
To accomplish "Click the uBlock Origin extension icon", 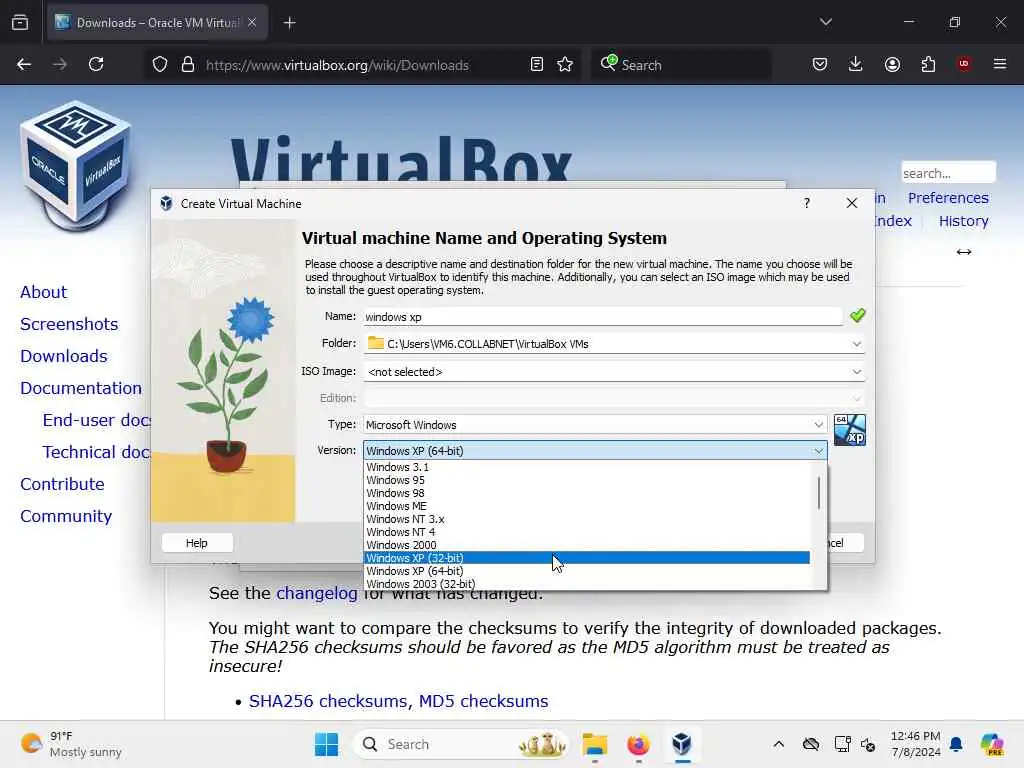I will coord(964,64).
